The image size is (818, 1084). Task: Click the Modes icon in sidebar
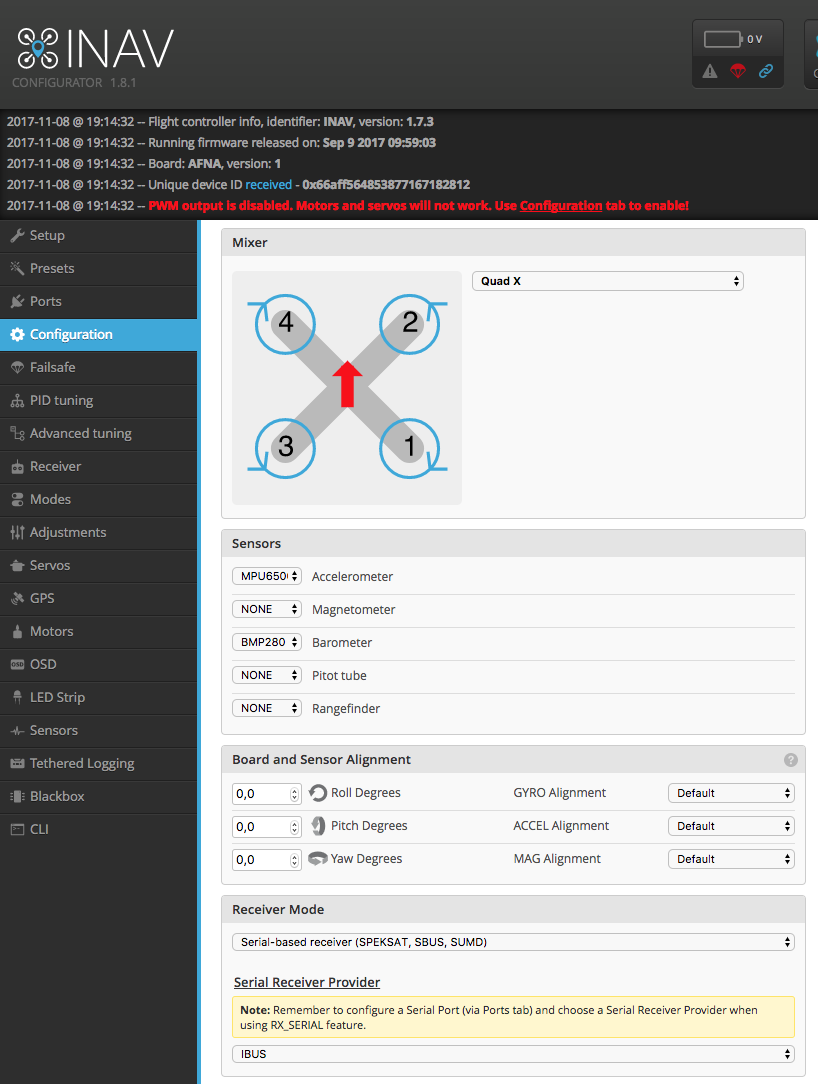pos(17,500)
